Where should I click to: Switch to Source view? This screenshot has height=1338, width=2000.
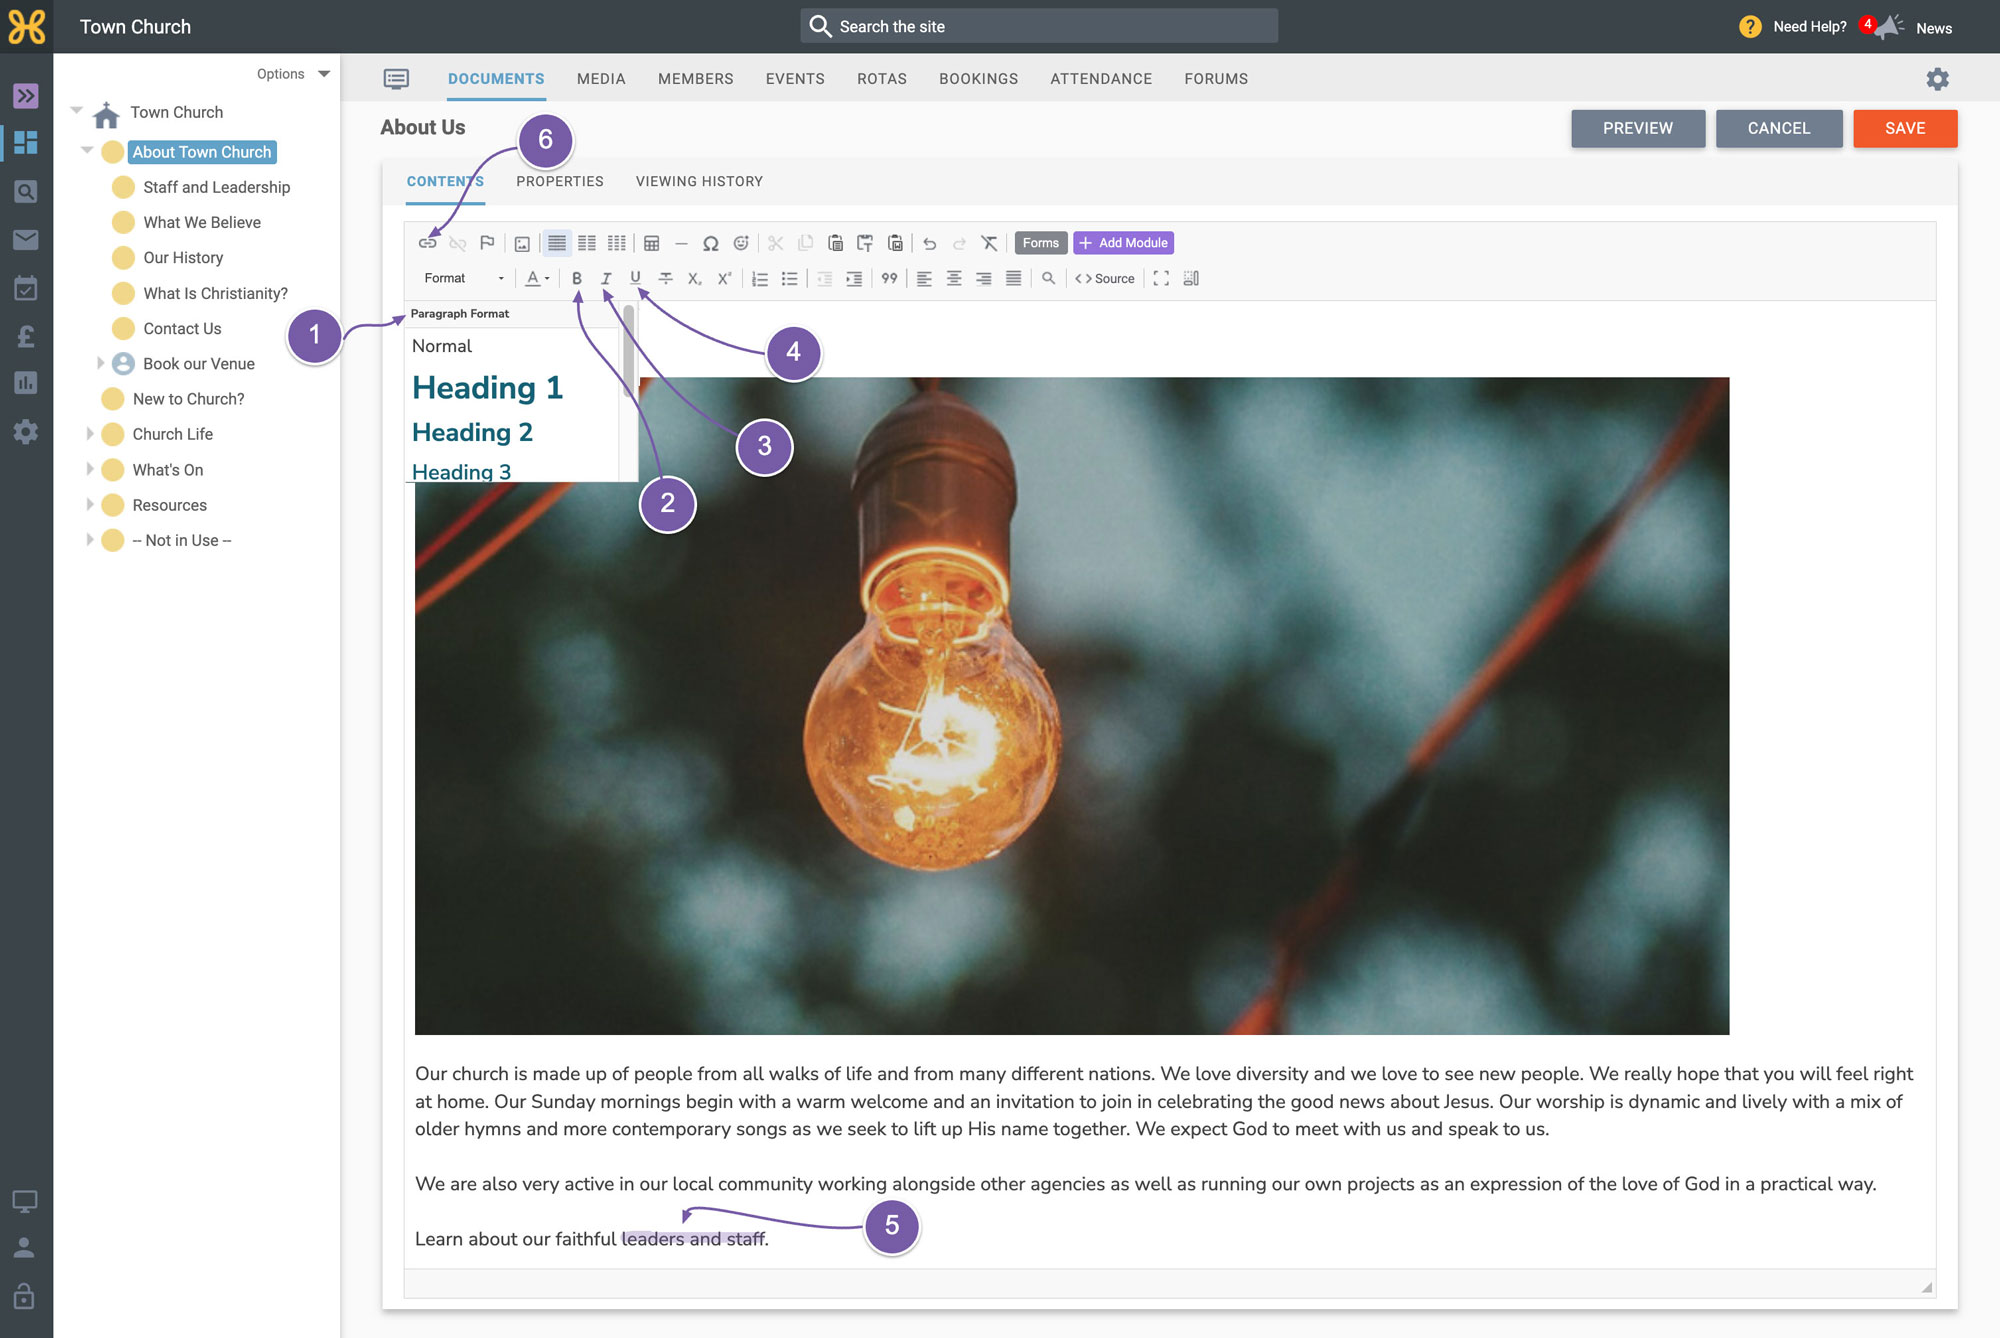click(x=1105, y=278)
